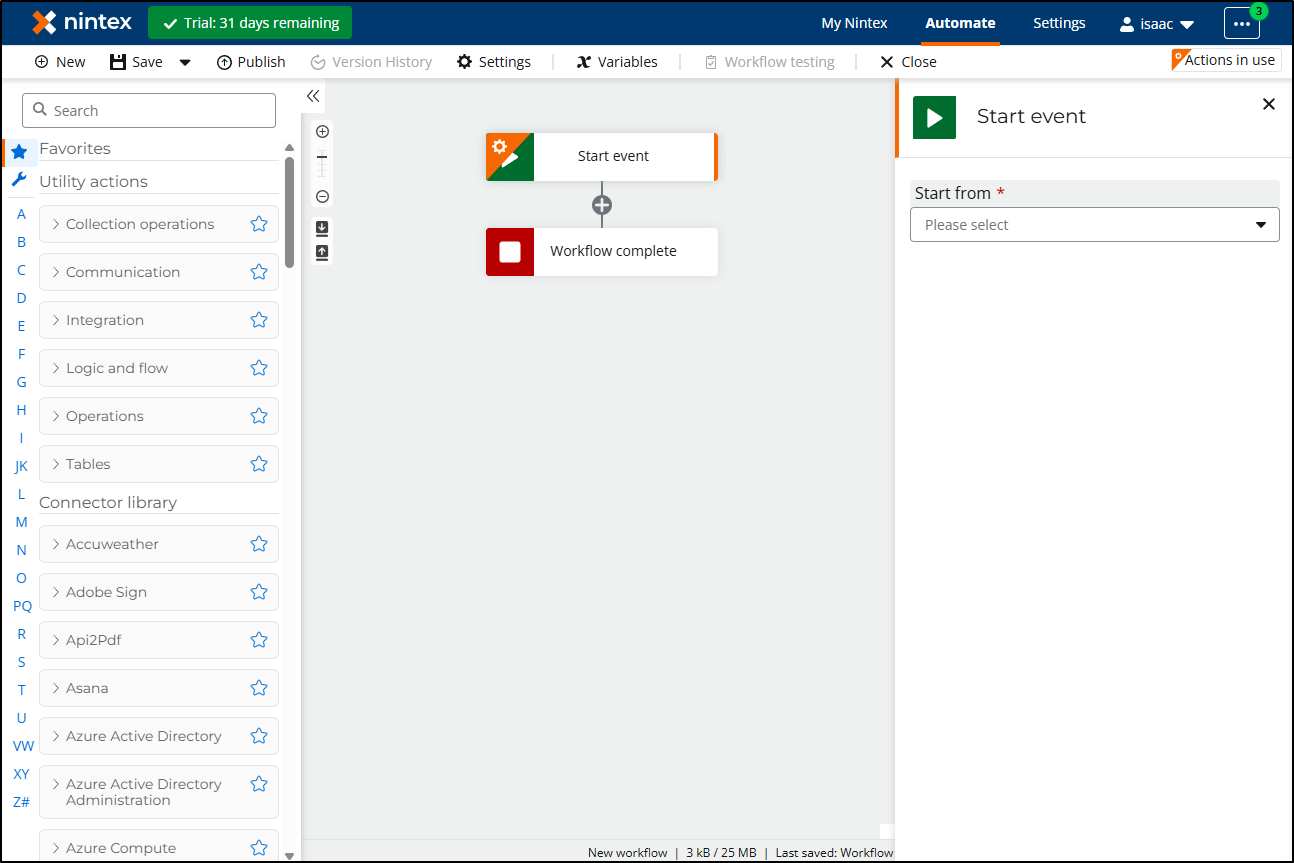Close the Start event configuration panel
Viewport: 1294px width, 863px height.
pos(1269,104)
